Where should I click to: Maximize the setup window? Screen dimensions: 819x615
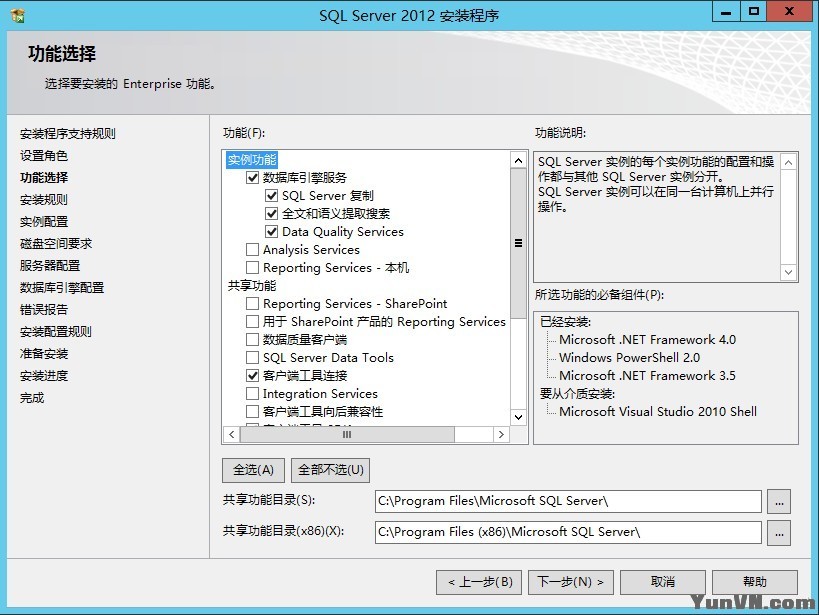pyautogui.click(x=753, y=11)
